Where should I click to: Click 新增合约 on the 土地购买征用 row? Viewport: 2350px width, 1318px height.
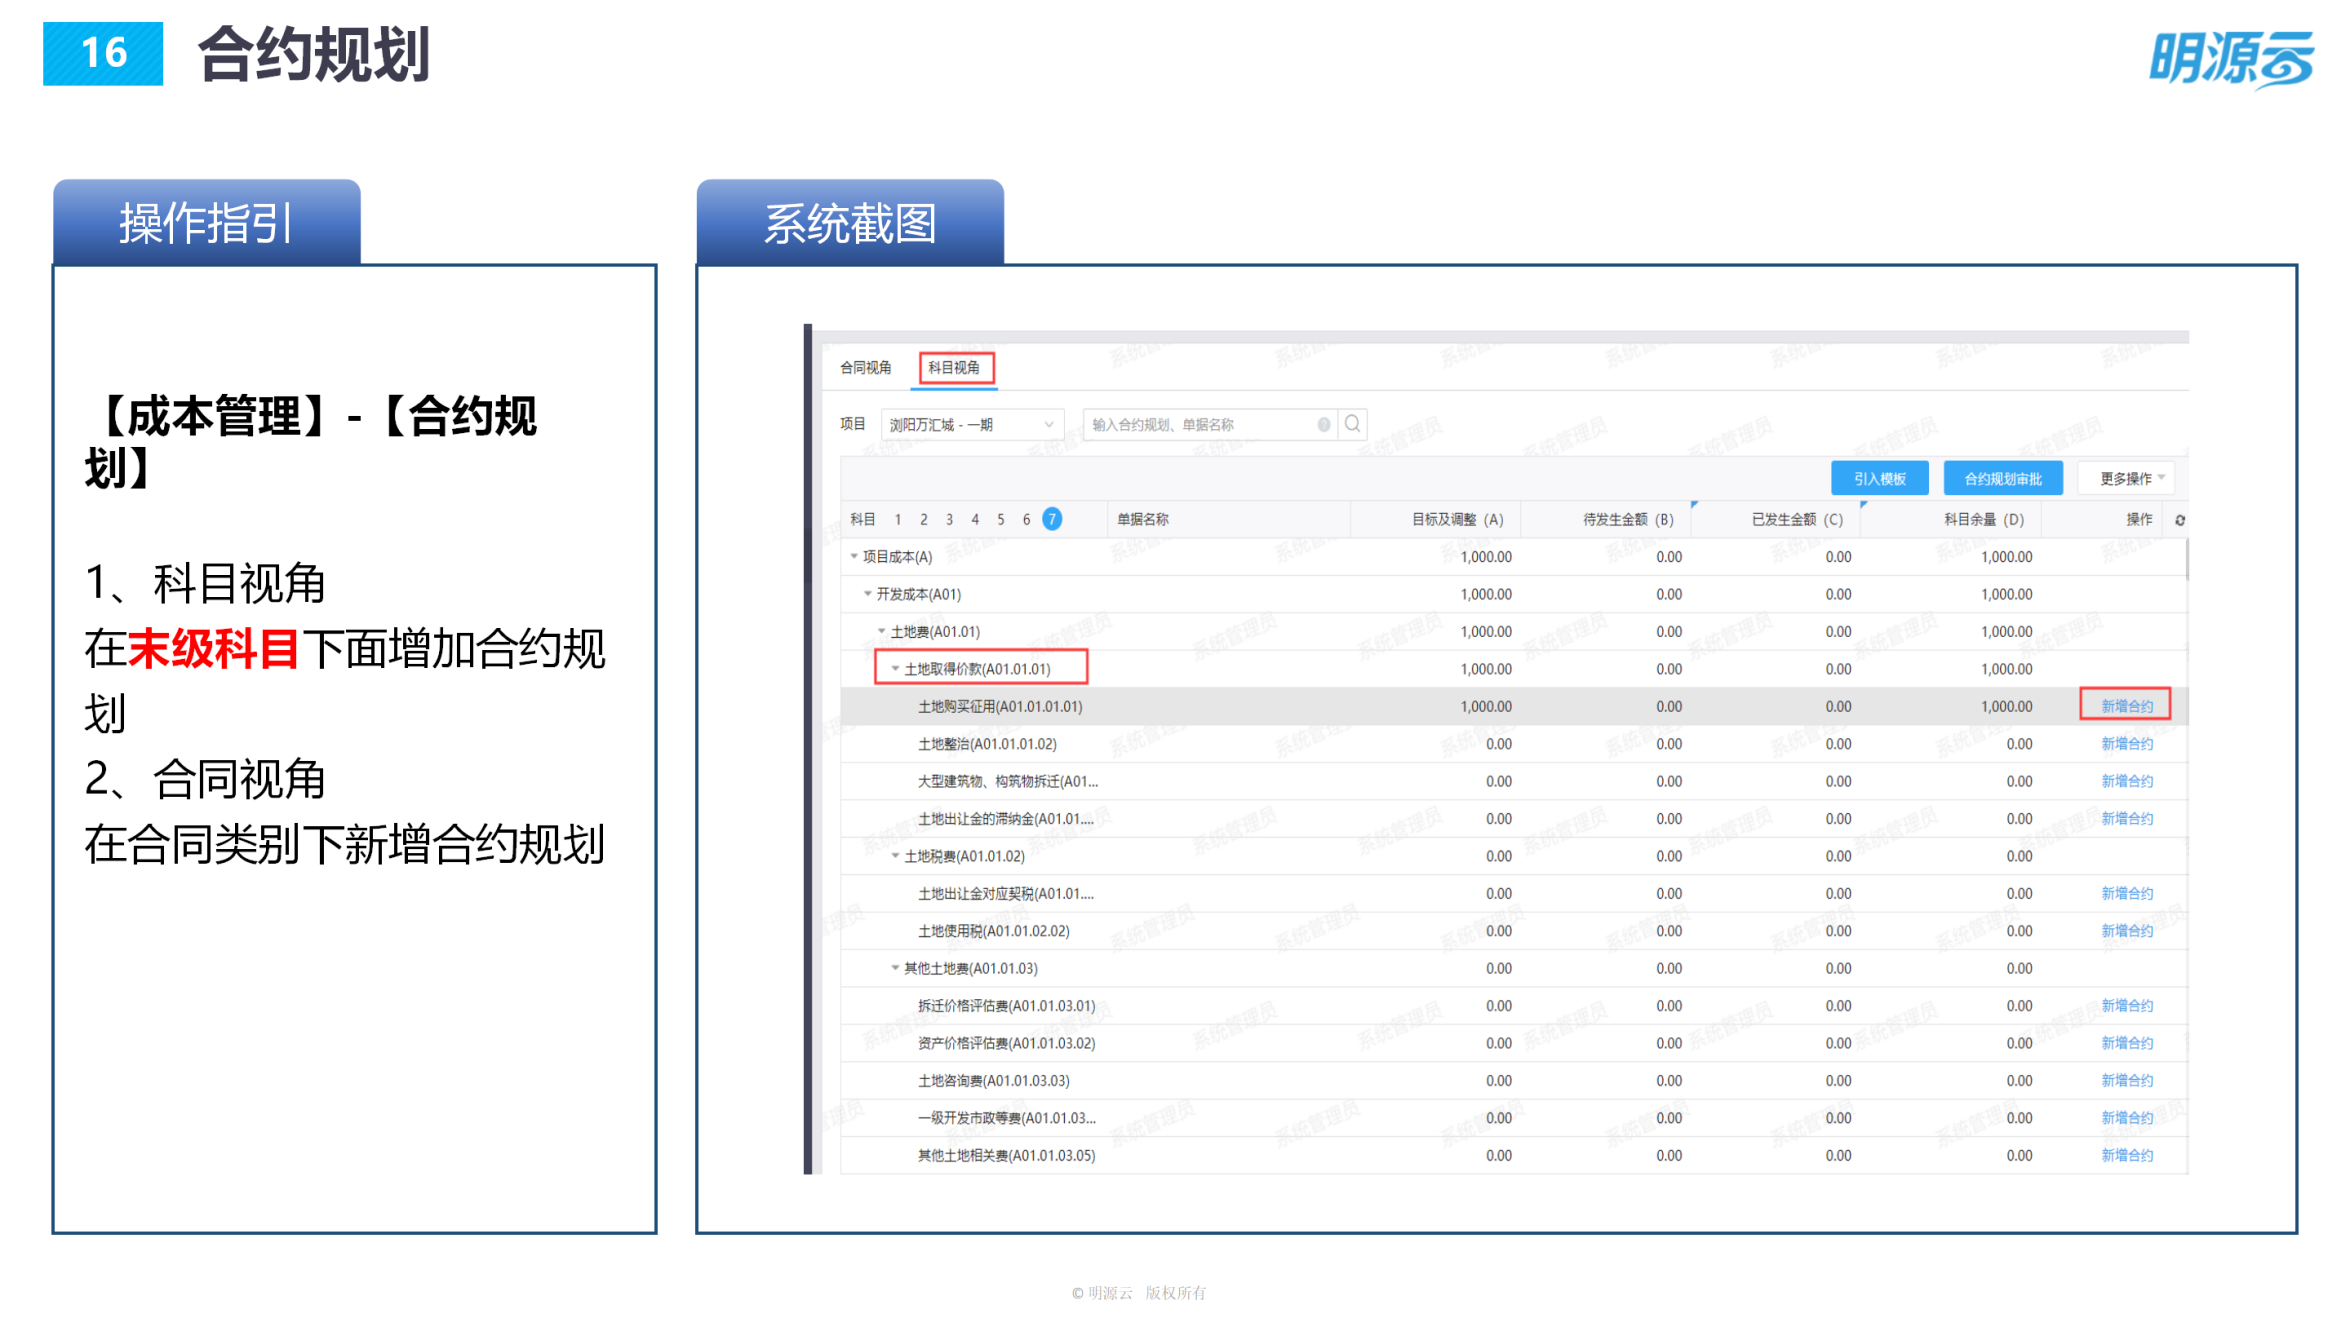coord(2125,705)
